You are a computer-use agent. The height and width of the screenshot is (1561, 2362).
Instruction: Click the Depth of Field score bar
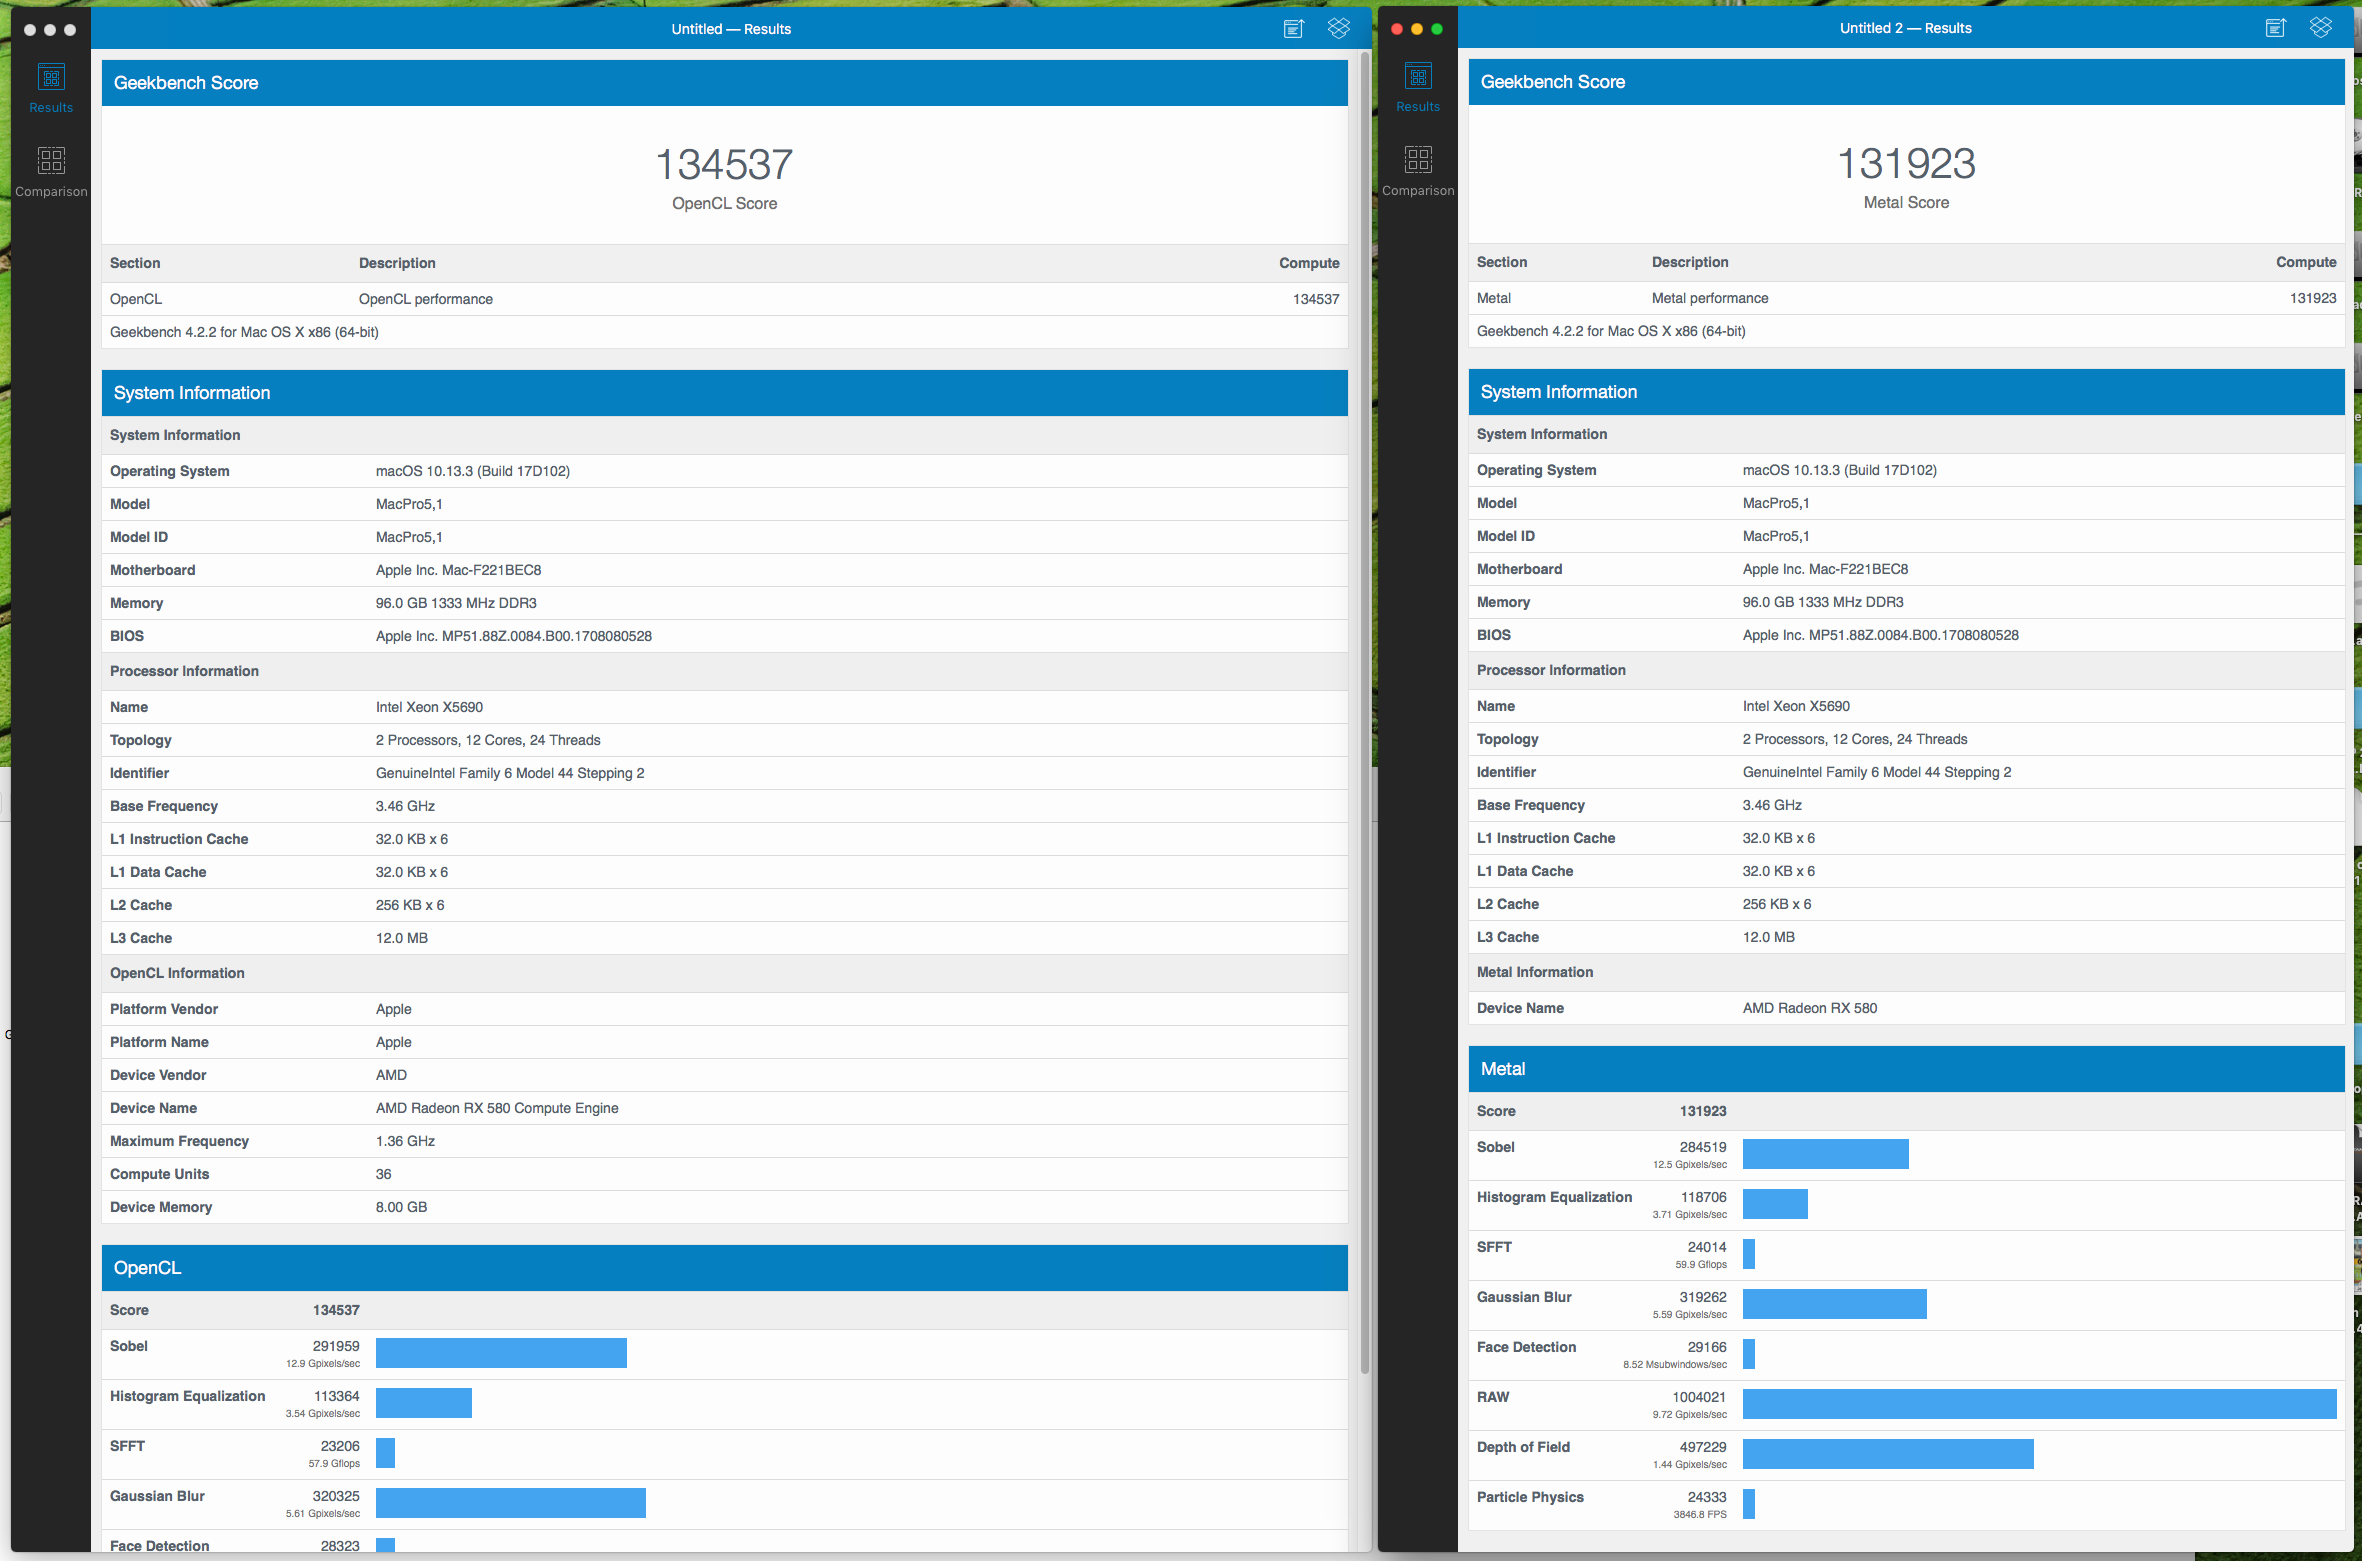coord(1888,1453)
